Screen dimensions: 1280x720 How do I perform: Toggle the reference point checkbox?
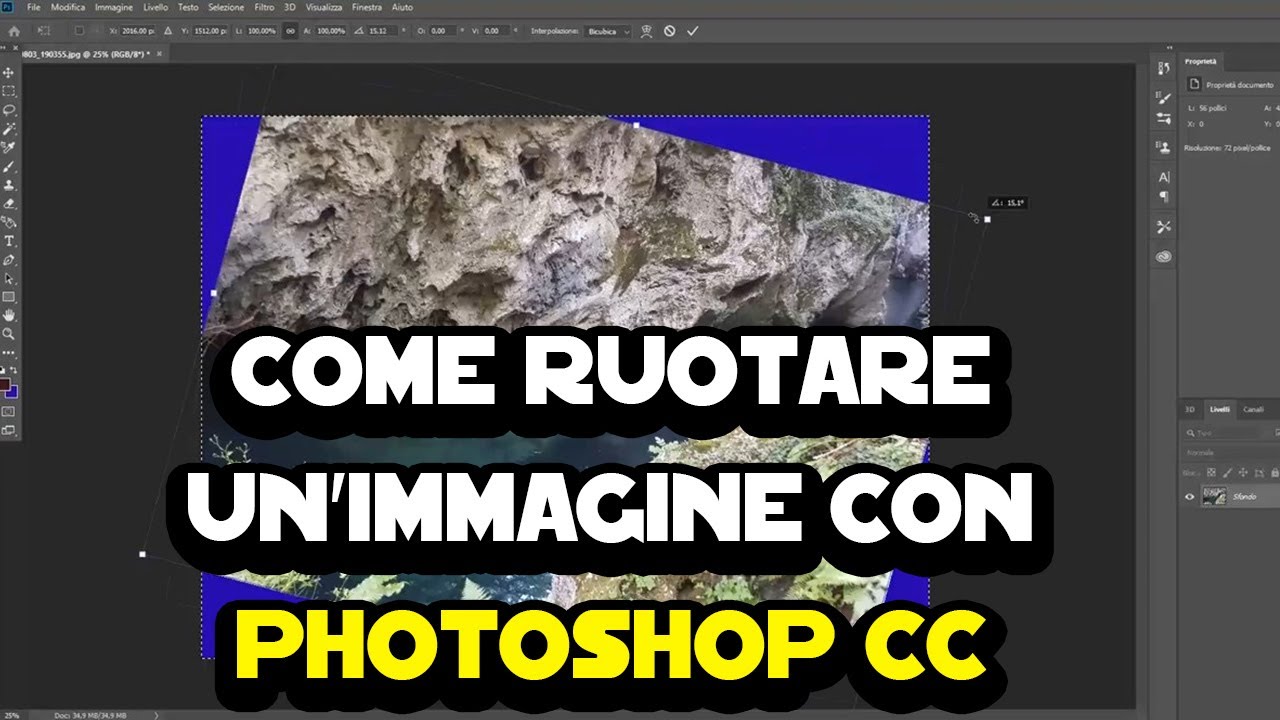[x=79, y=31]
